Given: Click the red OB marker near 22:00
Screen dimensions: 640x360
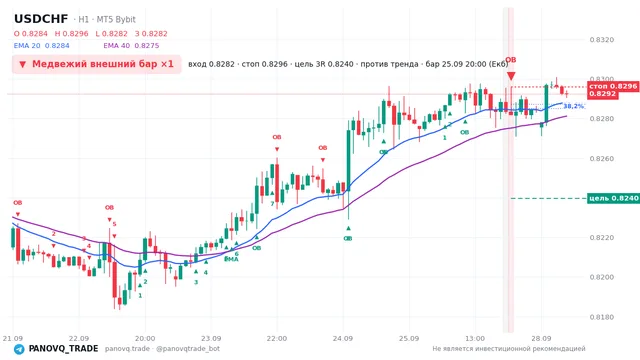Looking at the screenshot, I should 277,137.
